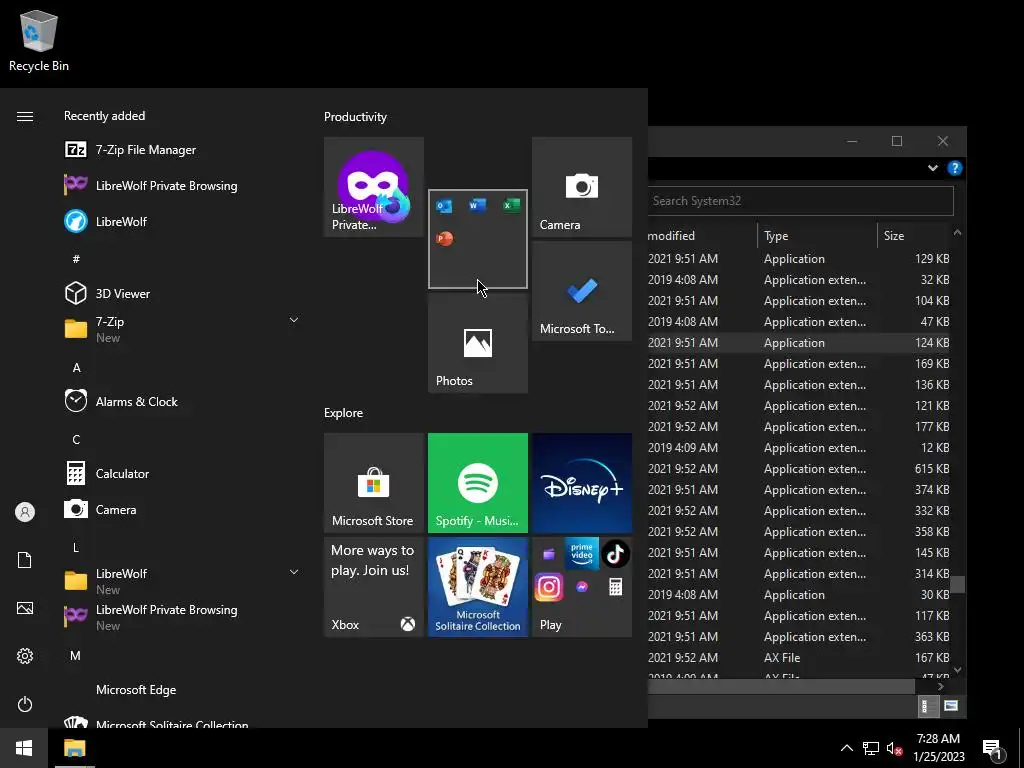
Task: Open File Explorer from taskbar
Action: [x=74, y=748]
